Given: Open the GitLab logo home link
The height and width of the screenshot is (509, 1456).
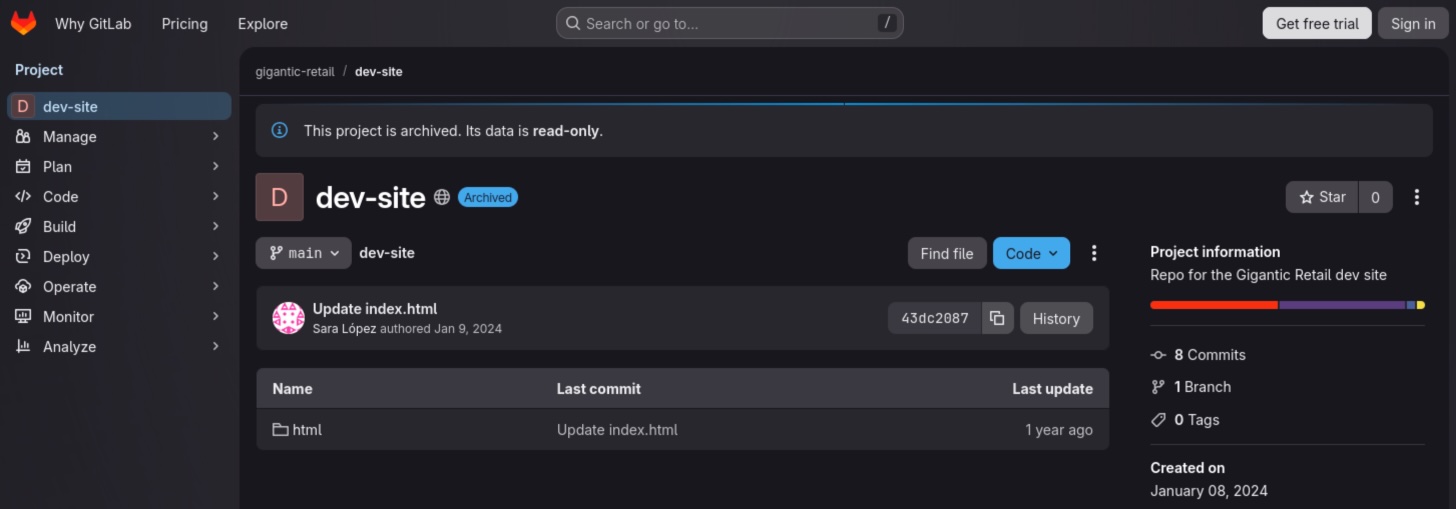Looking at the screenshot, I should (23, 23).
